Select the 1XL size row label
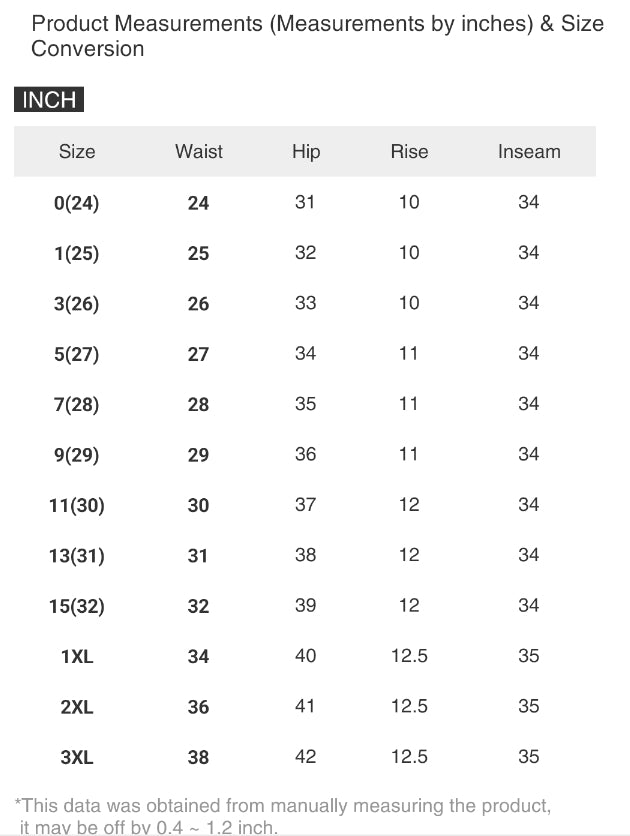The height and width of the screenshot is (836, 630). point(77,657)
